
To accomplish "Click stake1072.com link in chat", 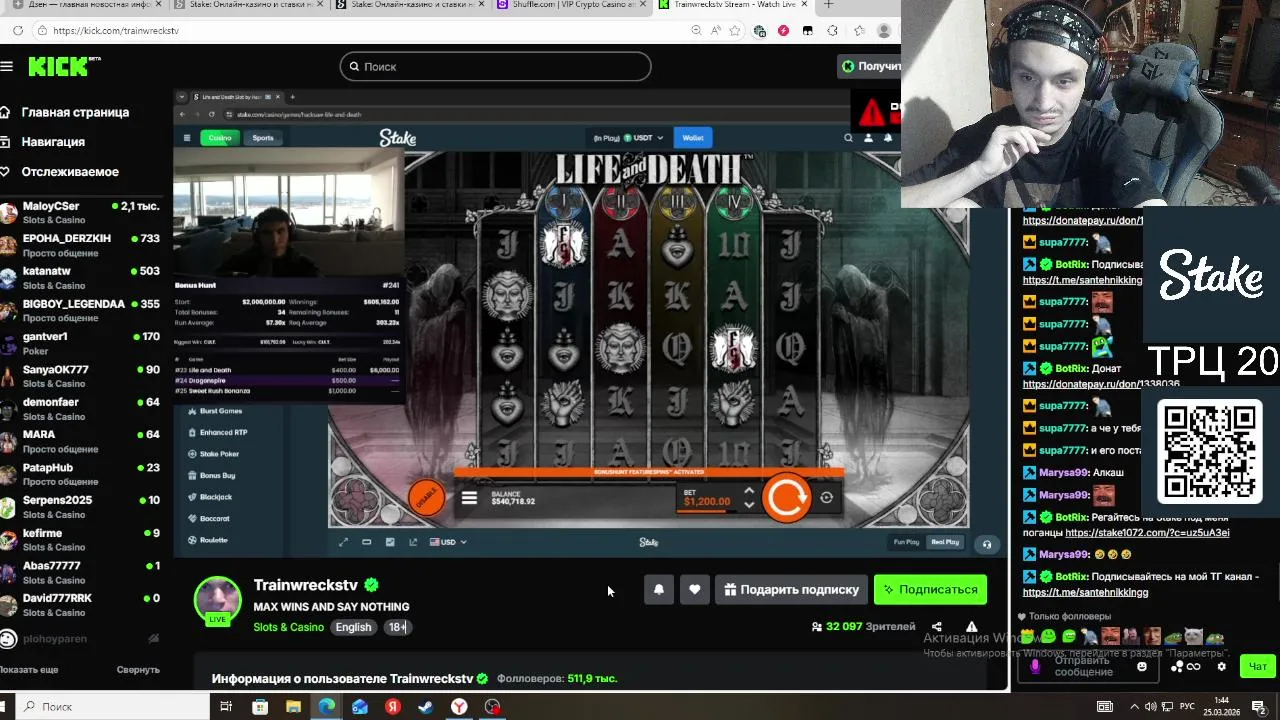I will [x=1147, y=533].
